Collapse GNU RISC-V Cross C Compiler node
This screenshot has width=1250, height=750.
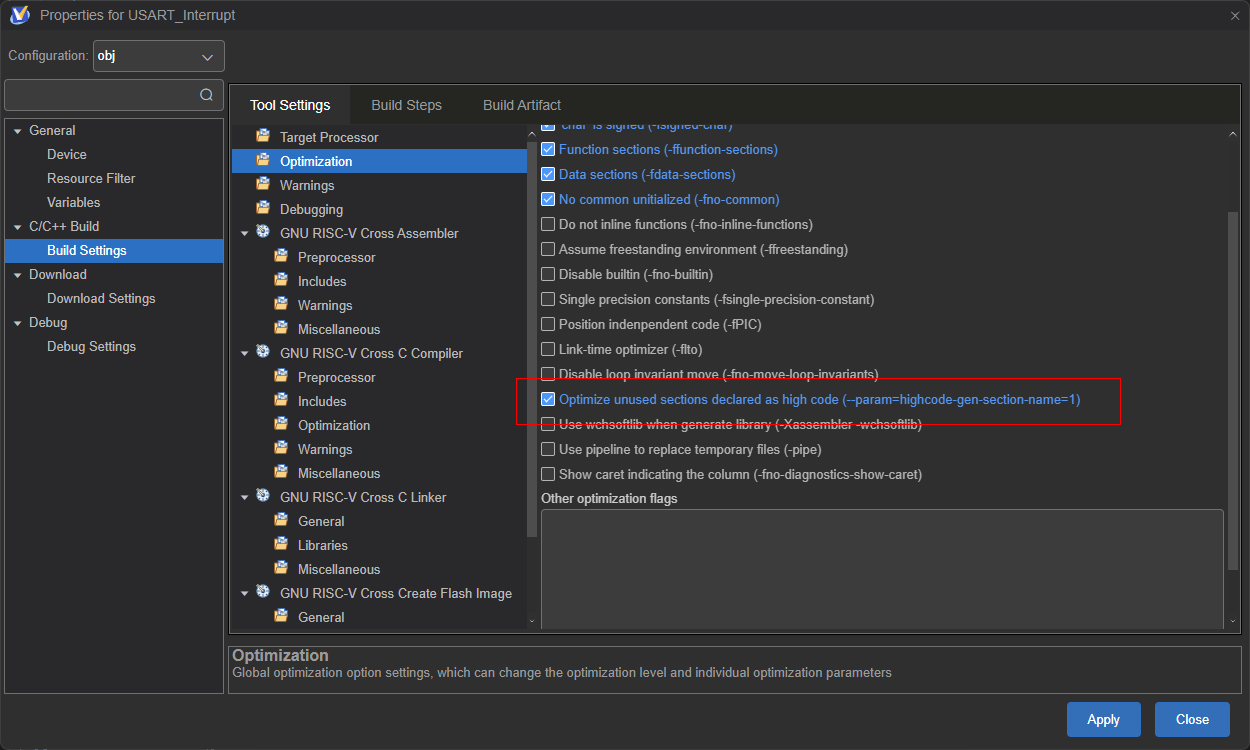(x=244, y=353)
